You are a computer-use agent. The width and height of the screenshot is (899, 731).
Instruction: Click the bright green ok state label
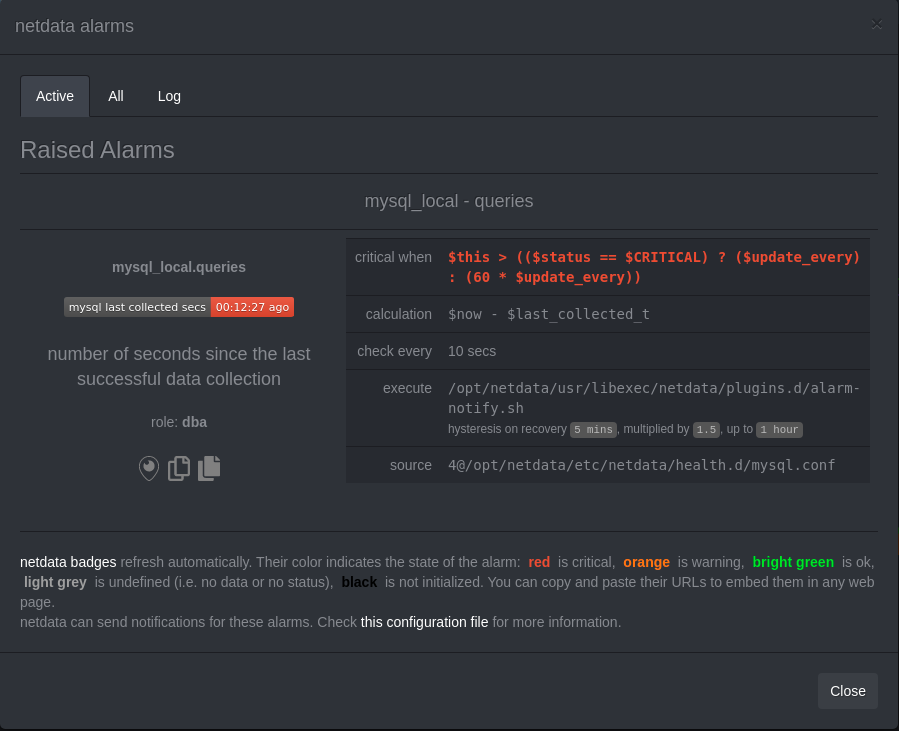(x=792, y=562)
